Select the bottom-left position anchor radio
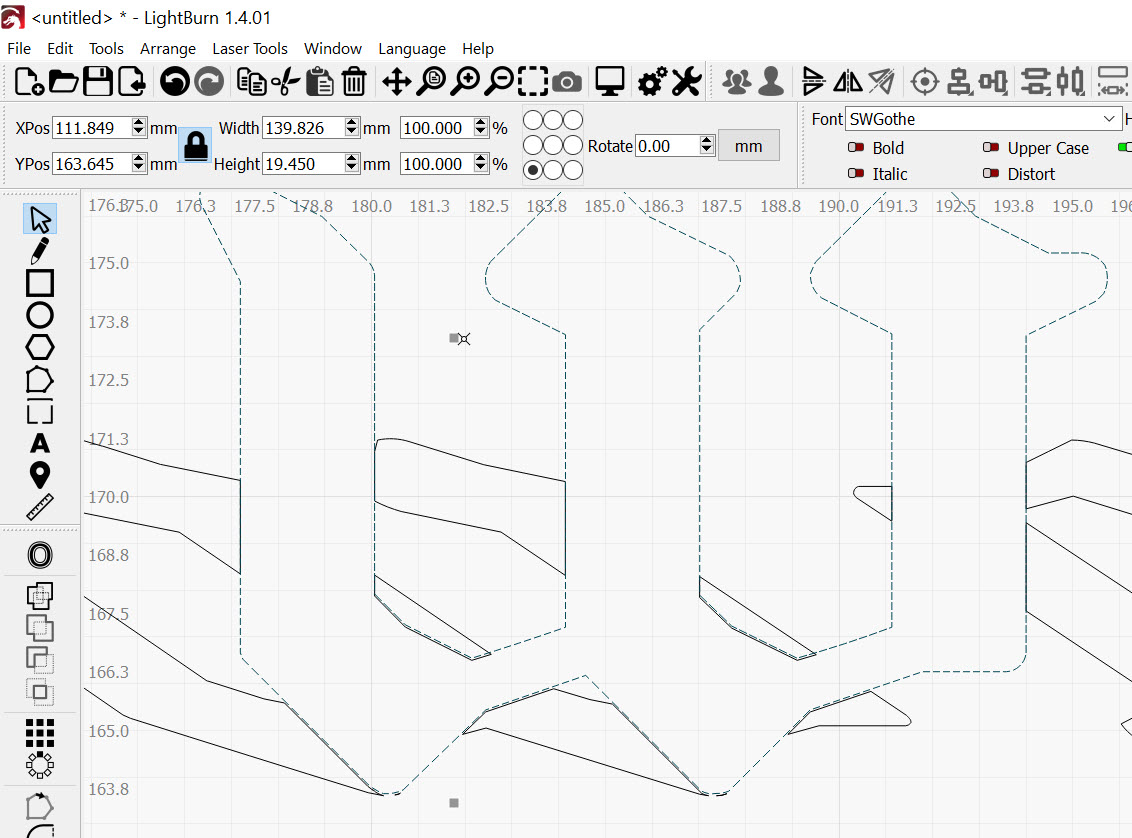Screen dimensions: 1132x838 (531, 169)
